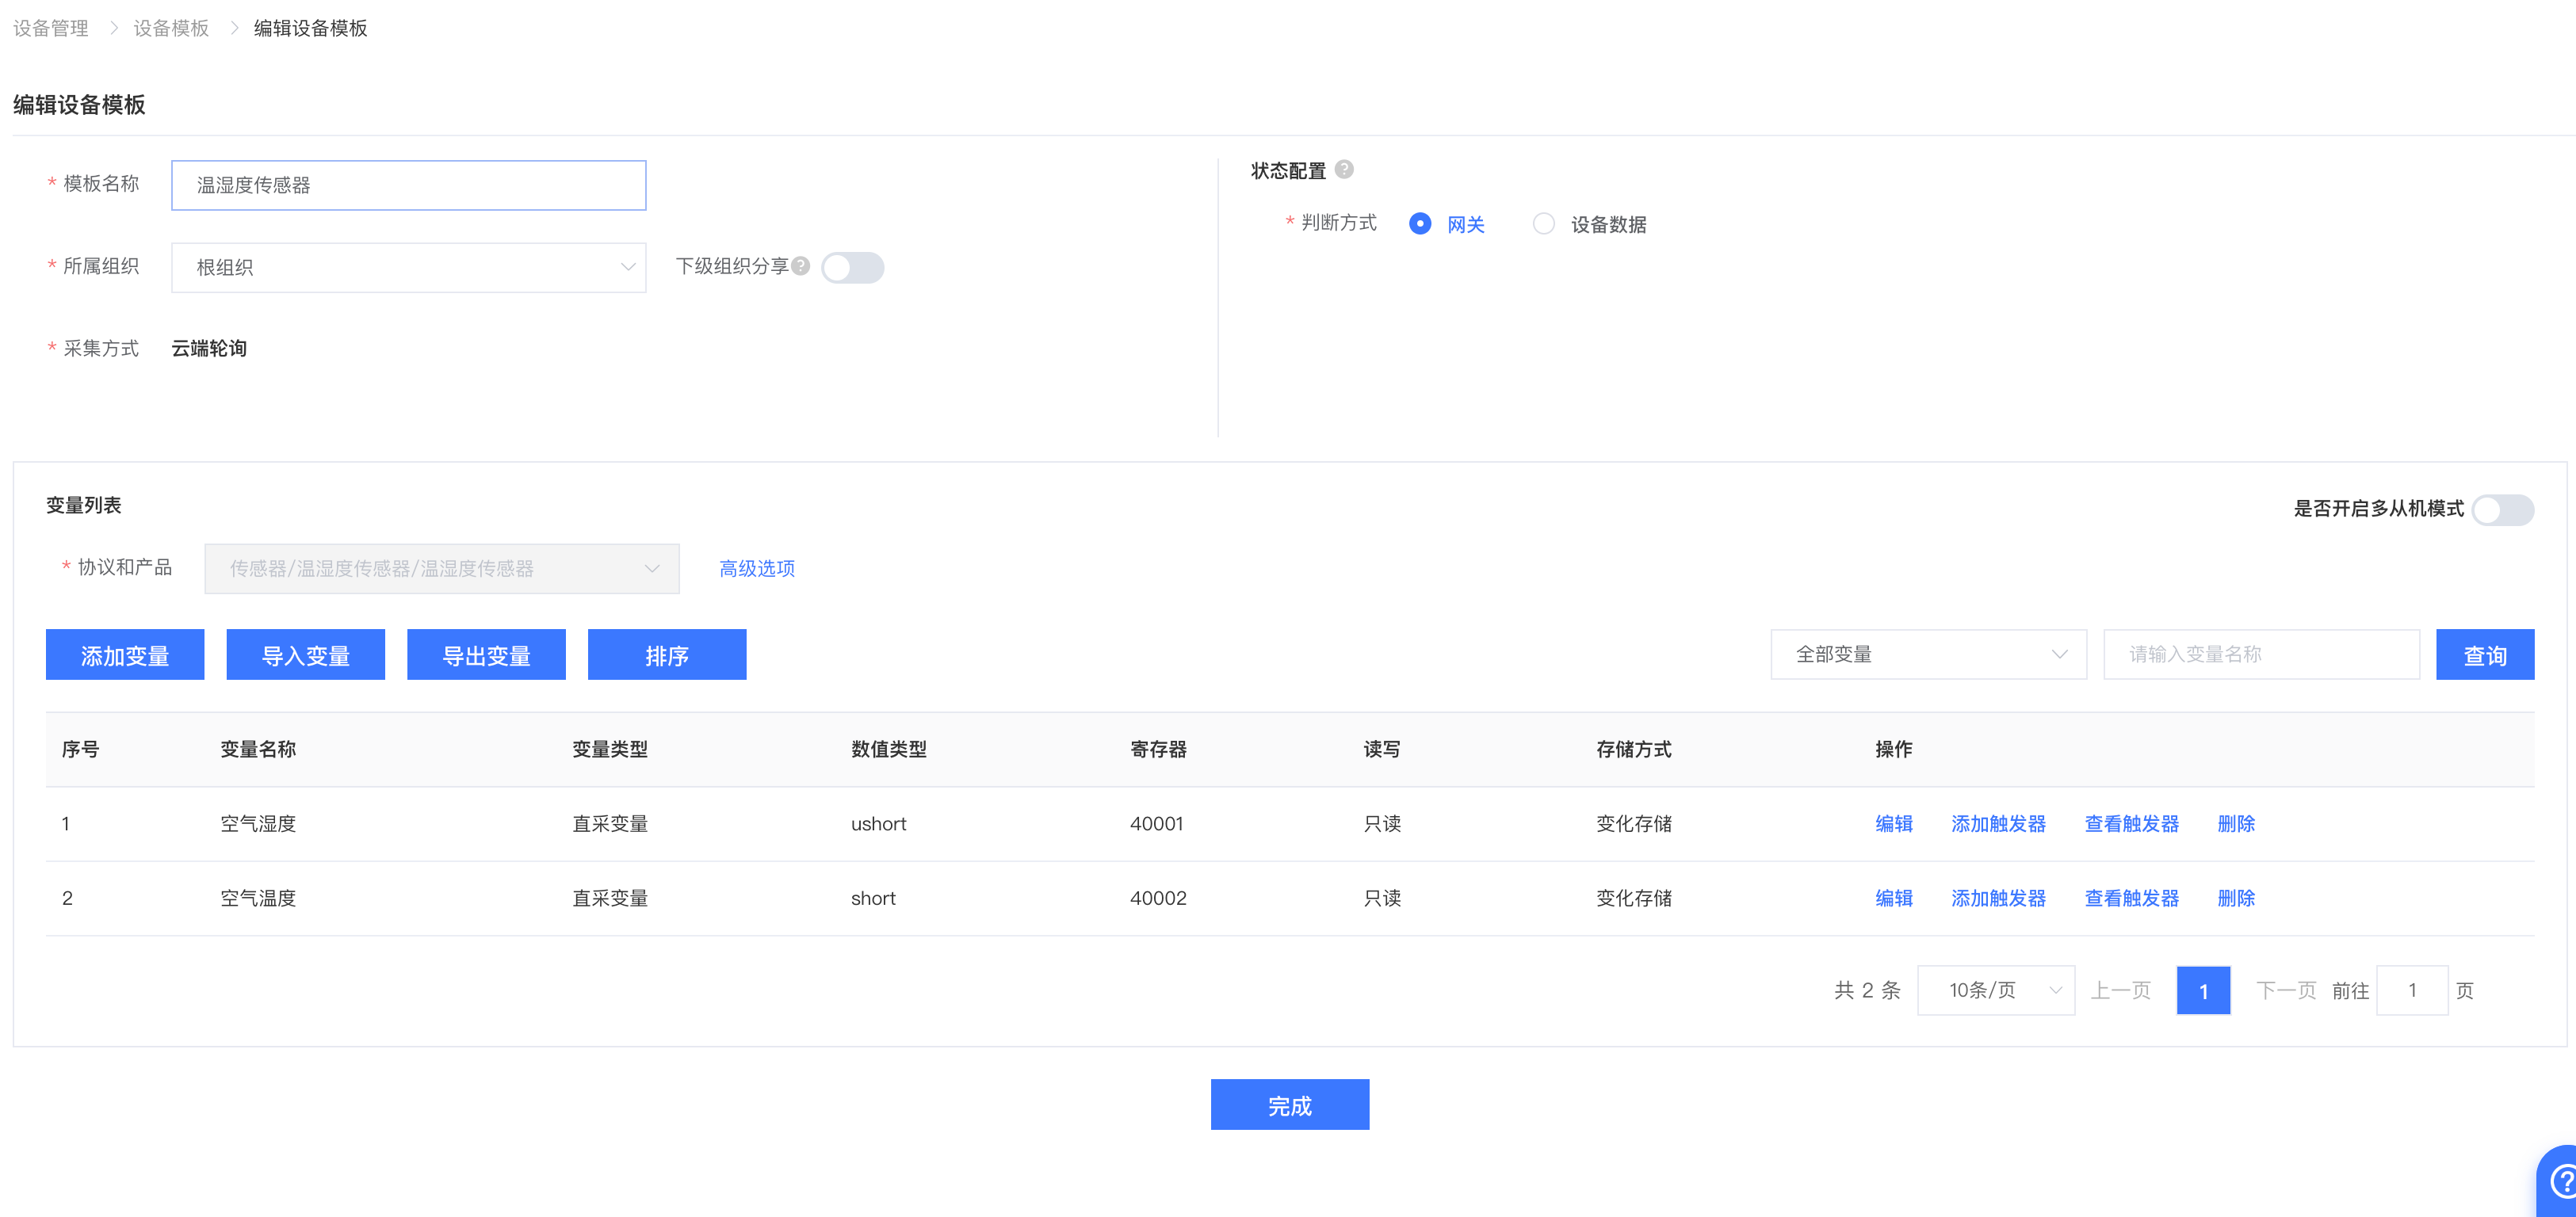The image size is (2576, 1217).
Task: Click the 完成 button
Action: (x=1289, y=1104)
